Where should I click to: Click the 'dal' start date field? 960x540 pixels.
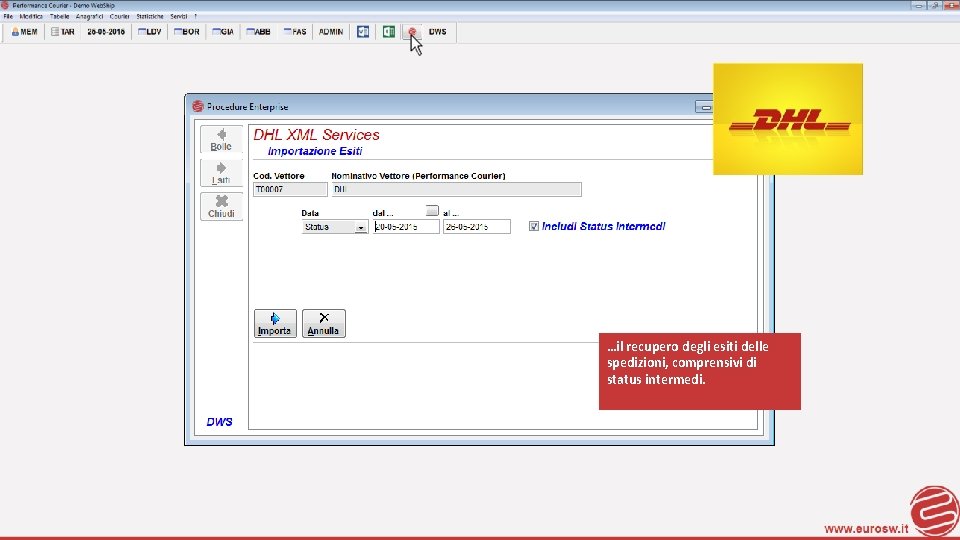[x=406, y=227]
